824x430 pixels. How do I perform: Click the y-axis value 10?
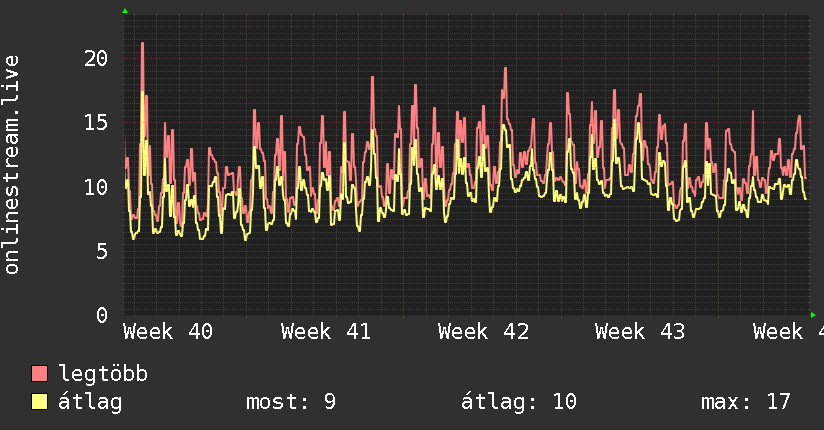point(96,187)
